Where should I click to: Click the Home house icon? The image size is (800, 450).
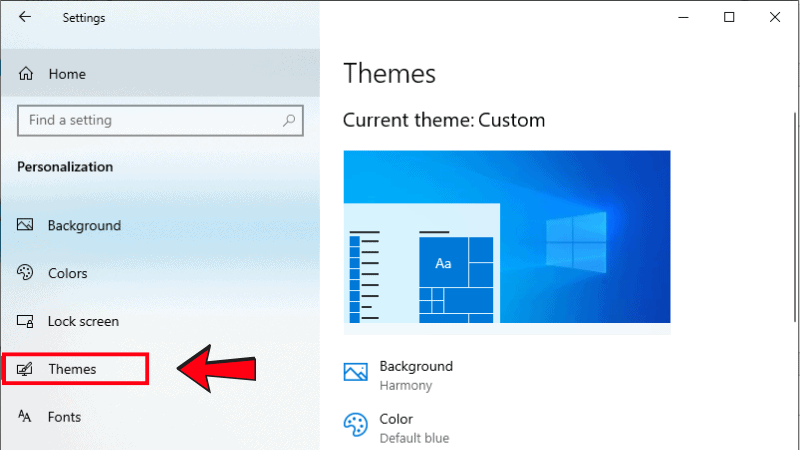pos(27,74)
